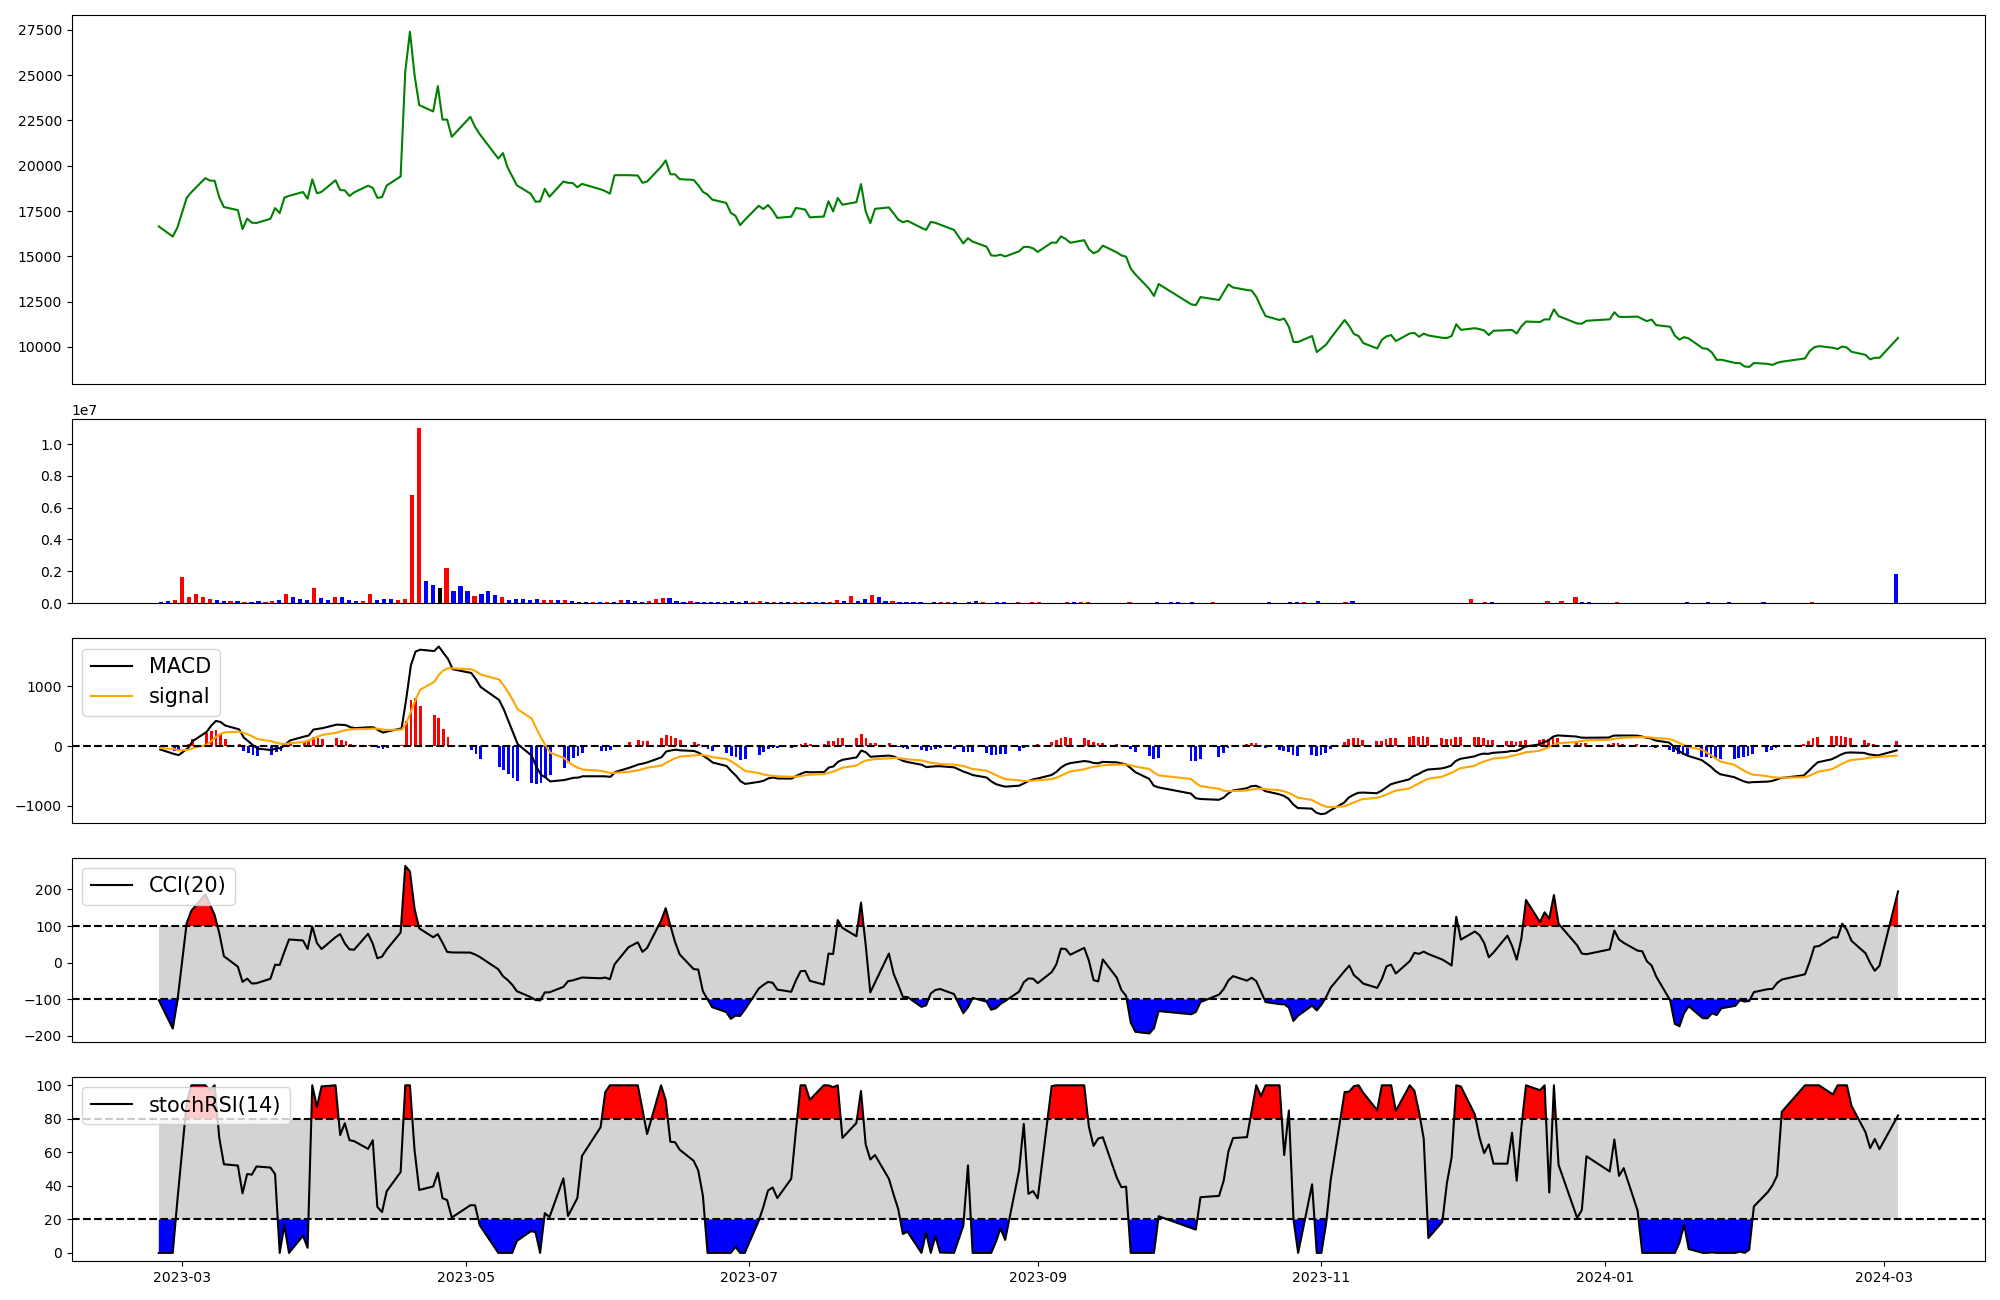Click the stochRSI(14) legend label
Viewport: 2000px width, 1300px height.
tap(214, 1105)
